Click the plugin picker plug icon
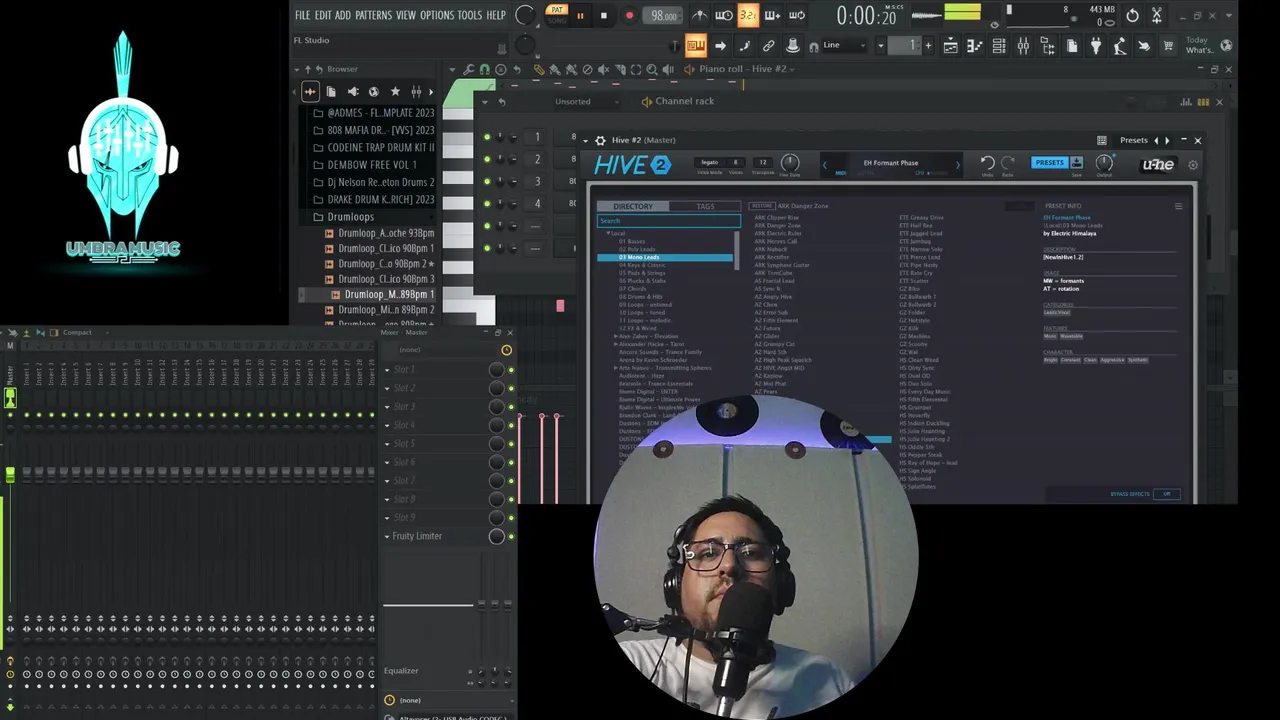This screenshot has height=720, width=1280. (x=1096, y=46)
